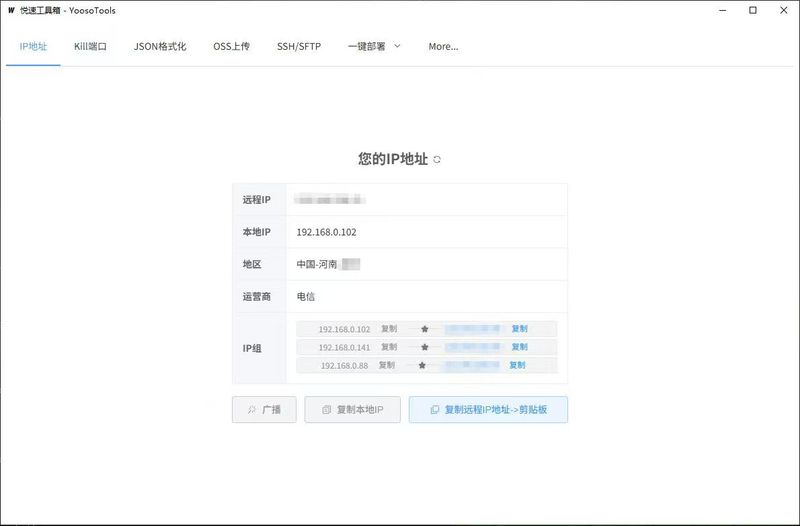Click 复制远程IP地址->剪贴板 button

[x=488, y=410]
